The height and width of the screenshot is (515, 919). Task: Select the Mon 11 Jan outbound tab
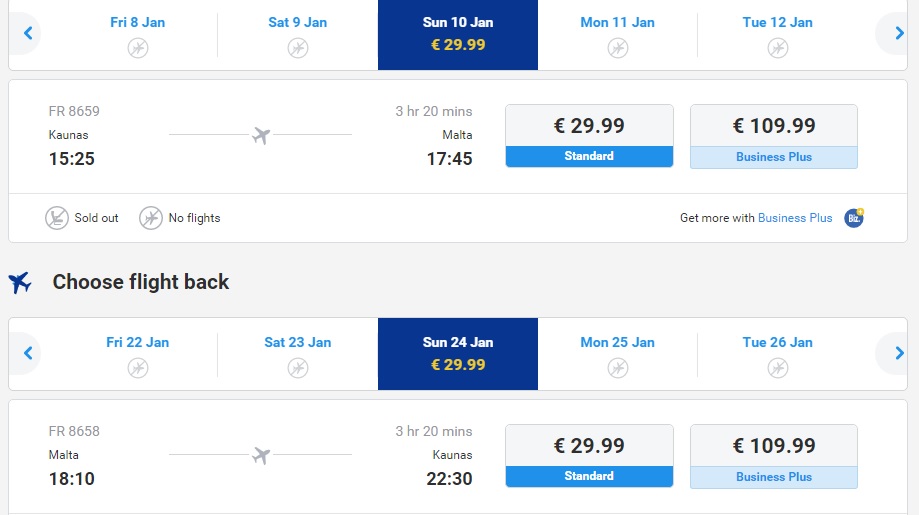tap(617, 35)
